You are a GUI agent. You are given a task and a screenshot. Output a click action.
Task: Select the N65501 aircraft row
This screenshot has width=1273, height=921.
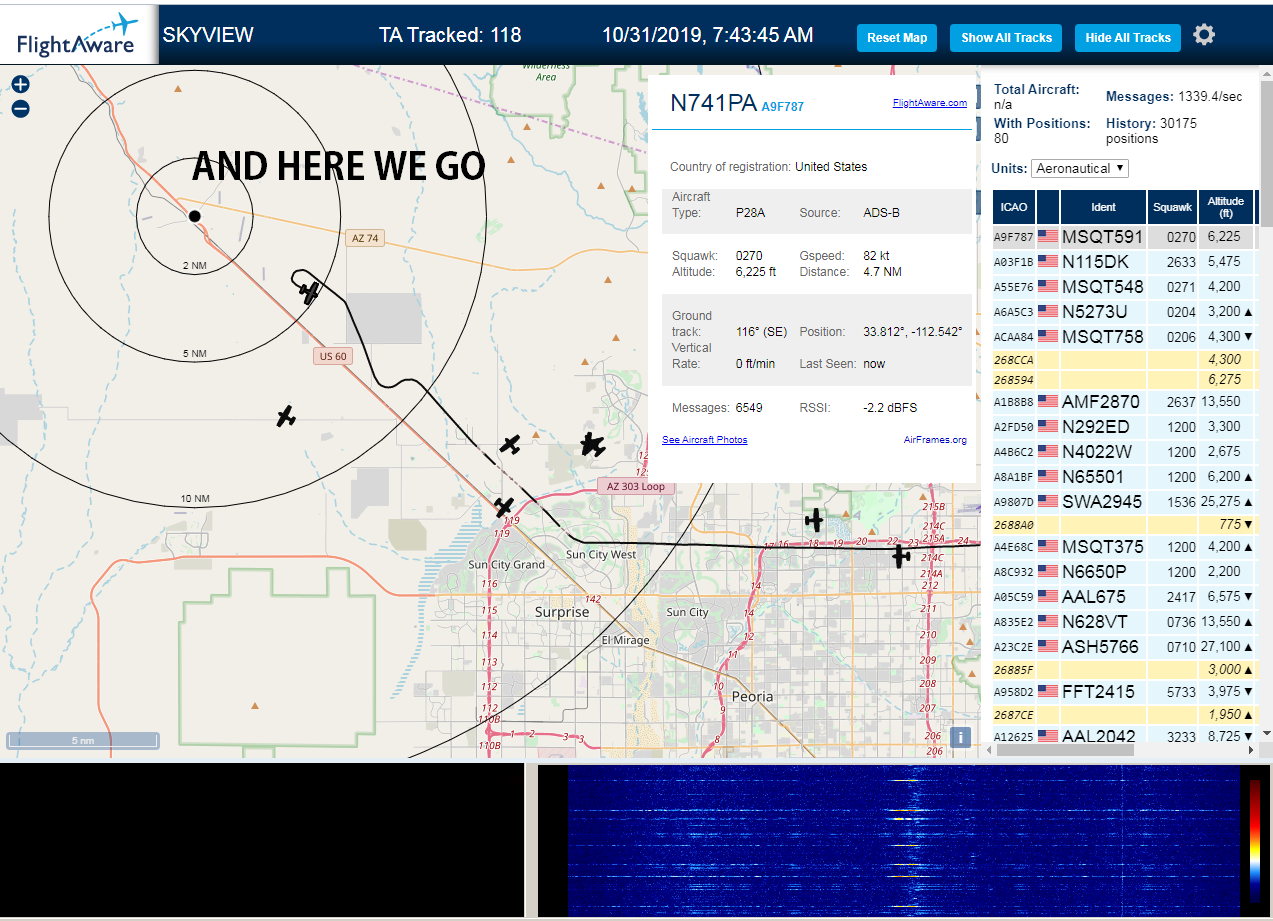tap(1123, 477)
